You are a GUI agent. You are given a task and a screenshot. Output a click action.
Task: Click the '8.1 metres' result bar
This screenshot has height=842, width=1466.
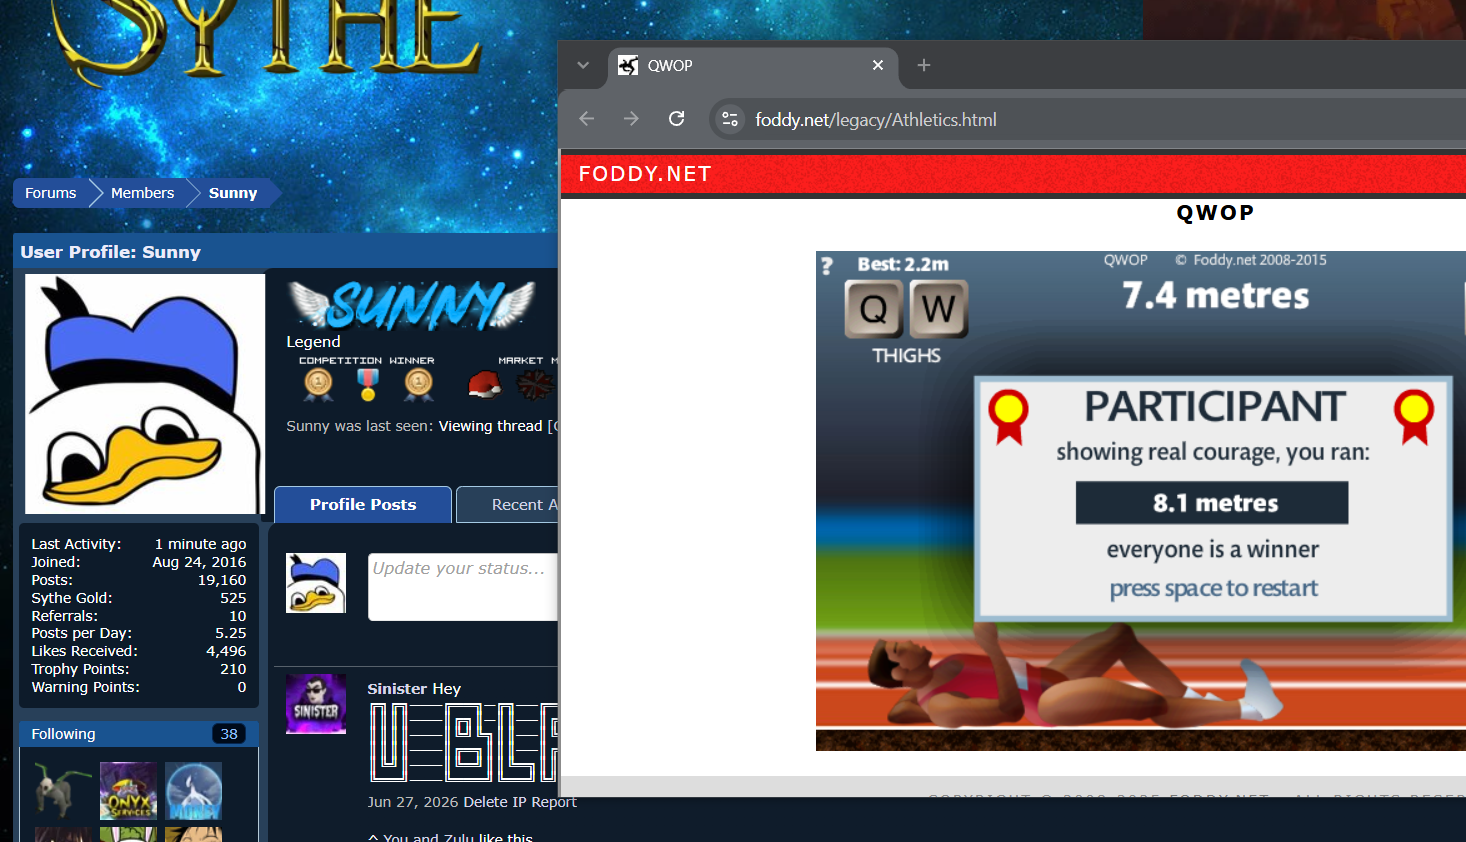tap(1212, 503)
